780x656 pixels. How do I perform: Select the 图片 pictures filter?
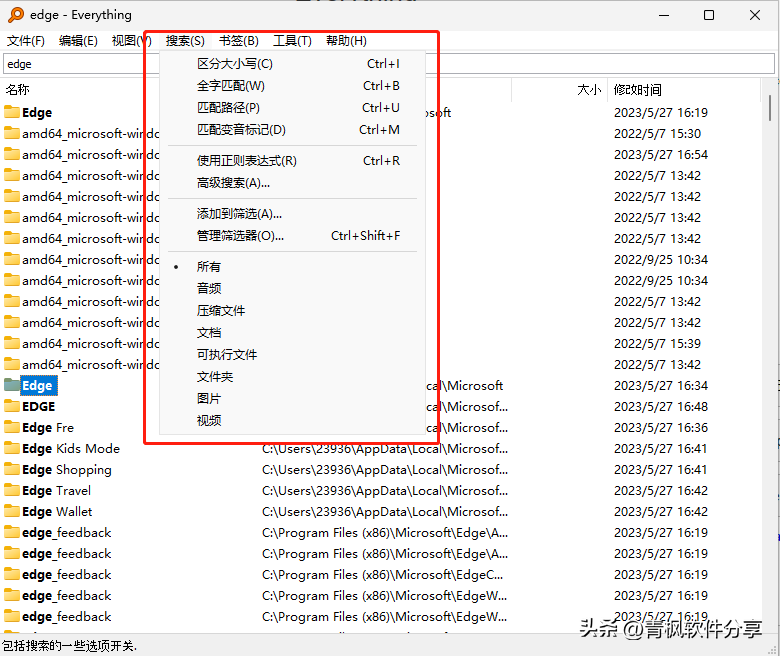tap(292, 398)
